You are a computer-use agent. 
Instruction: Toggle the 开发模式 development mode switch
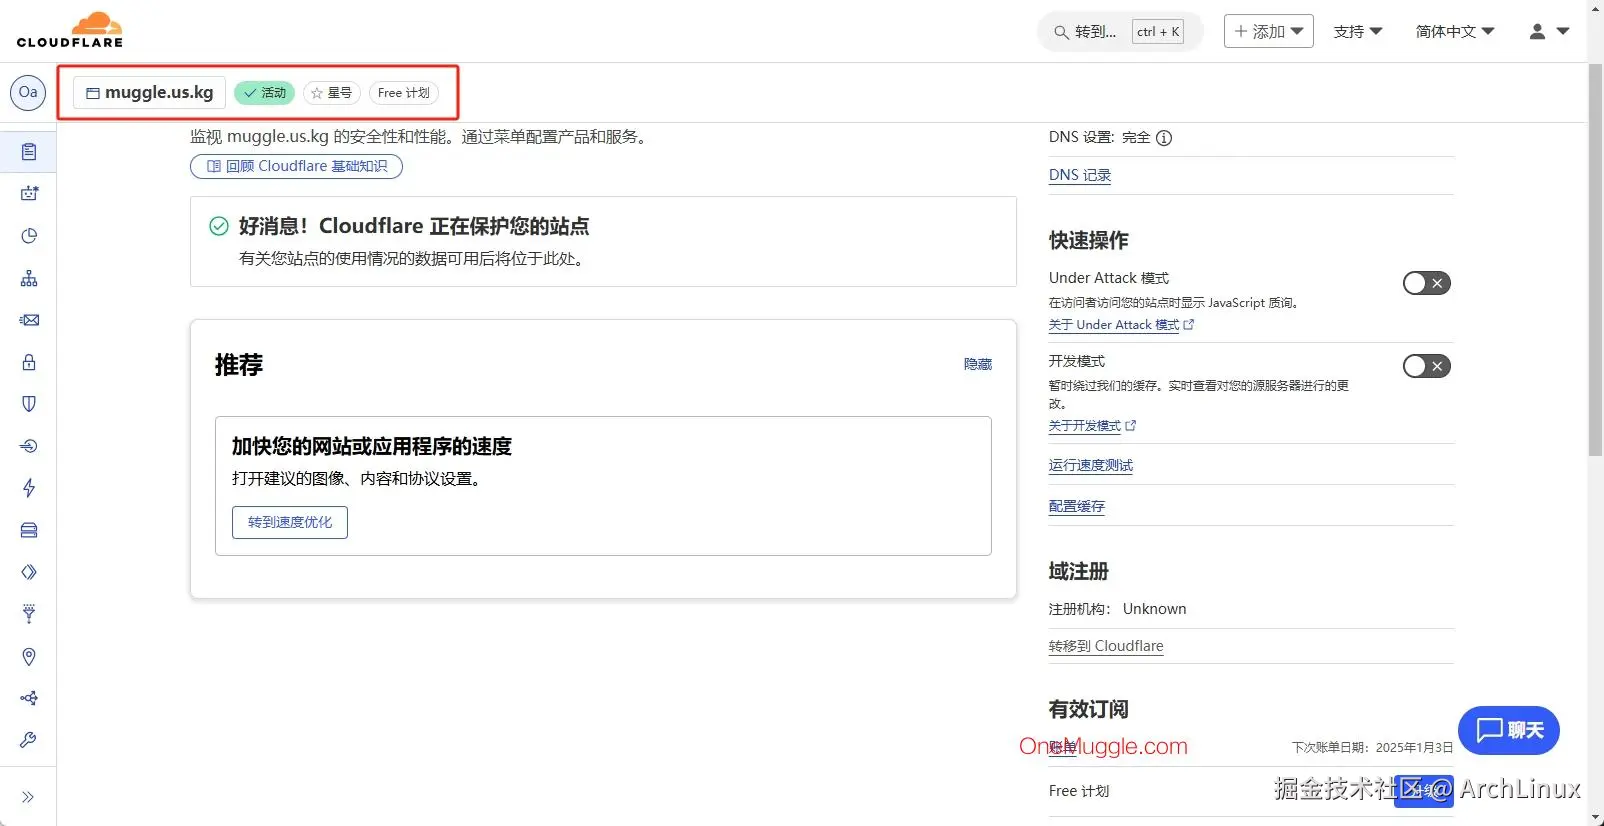[x=1426, y=366]
